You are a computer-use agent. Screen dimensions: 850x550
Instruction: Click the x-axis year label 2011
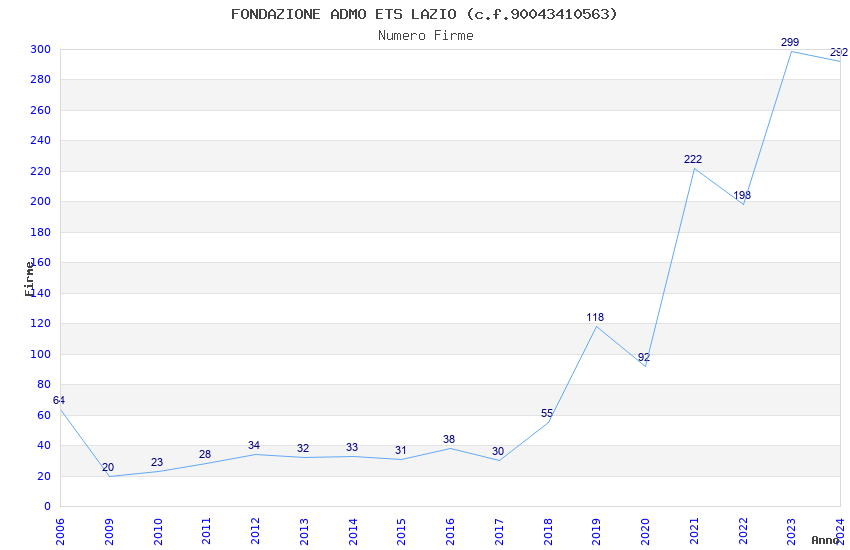point(206,531)
